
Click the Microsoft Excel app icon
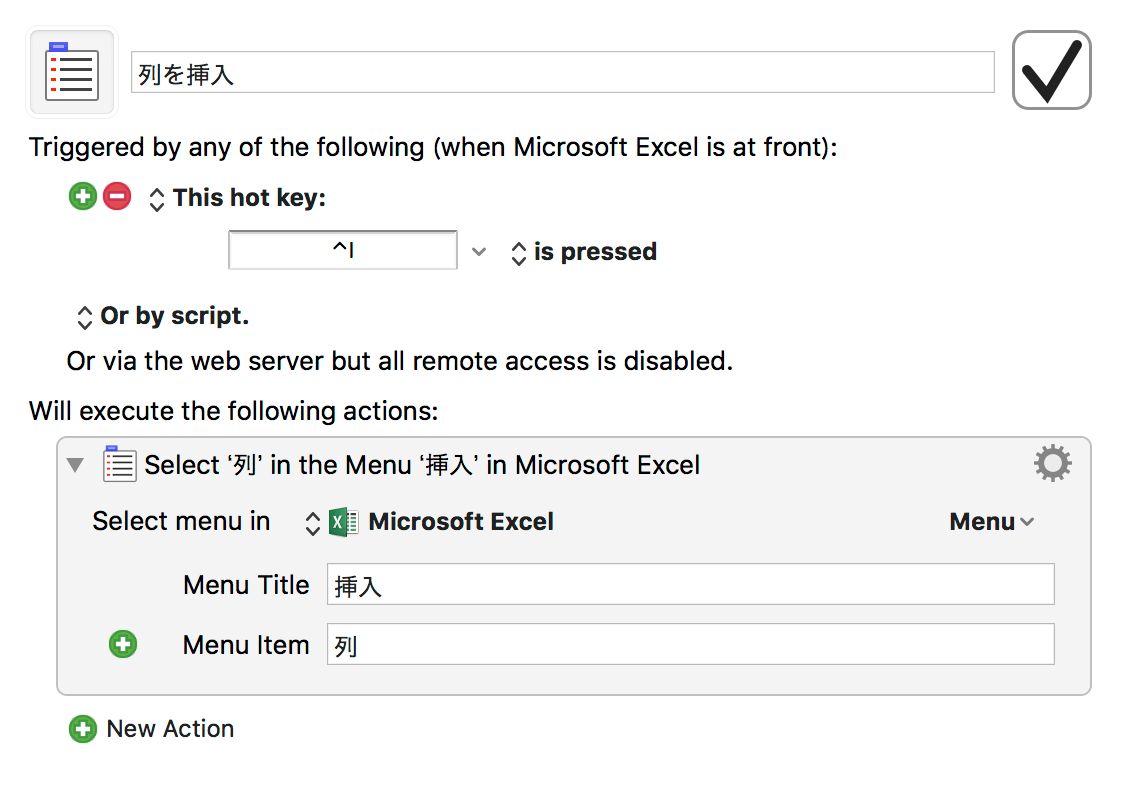[x=344, y=522]
